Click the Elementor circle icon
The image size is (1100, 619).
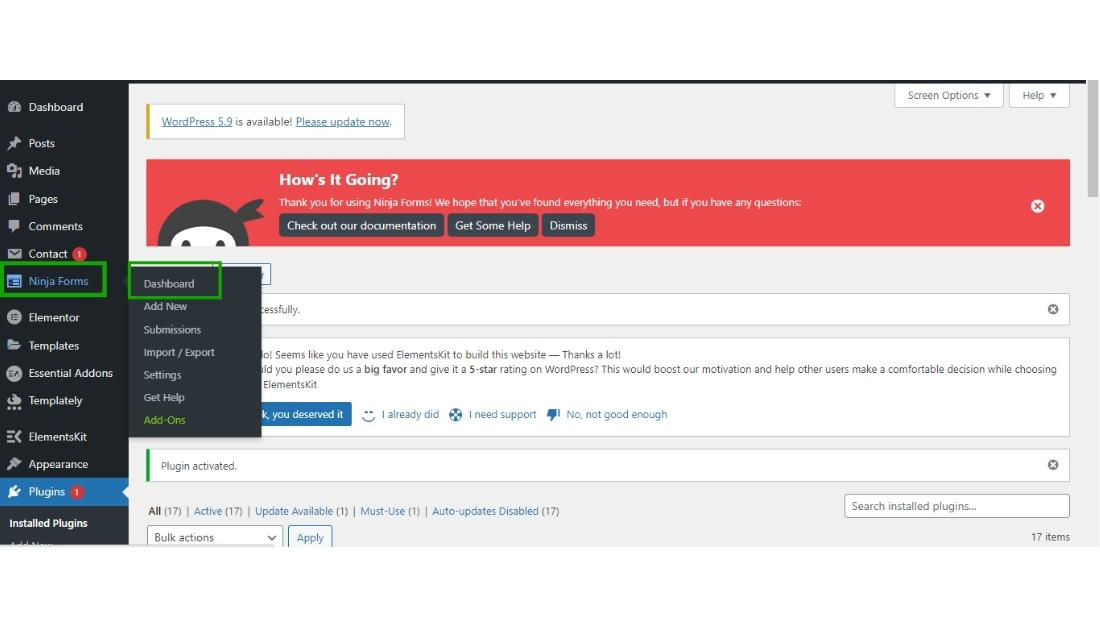(14, 317)
